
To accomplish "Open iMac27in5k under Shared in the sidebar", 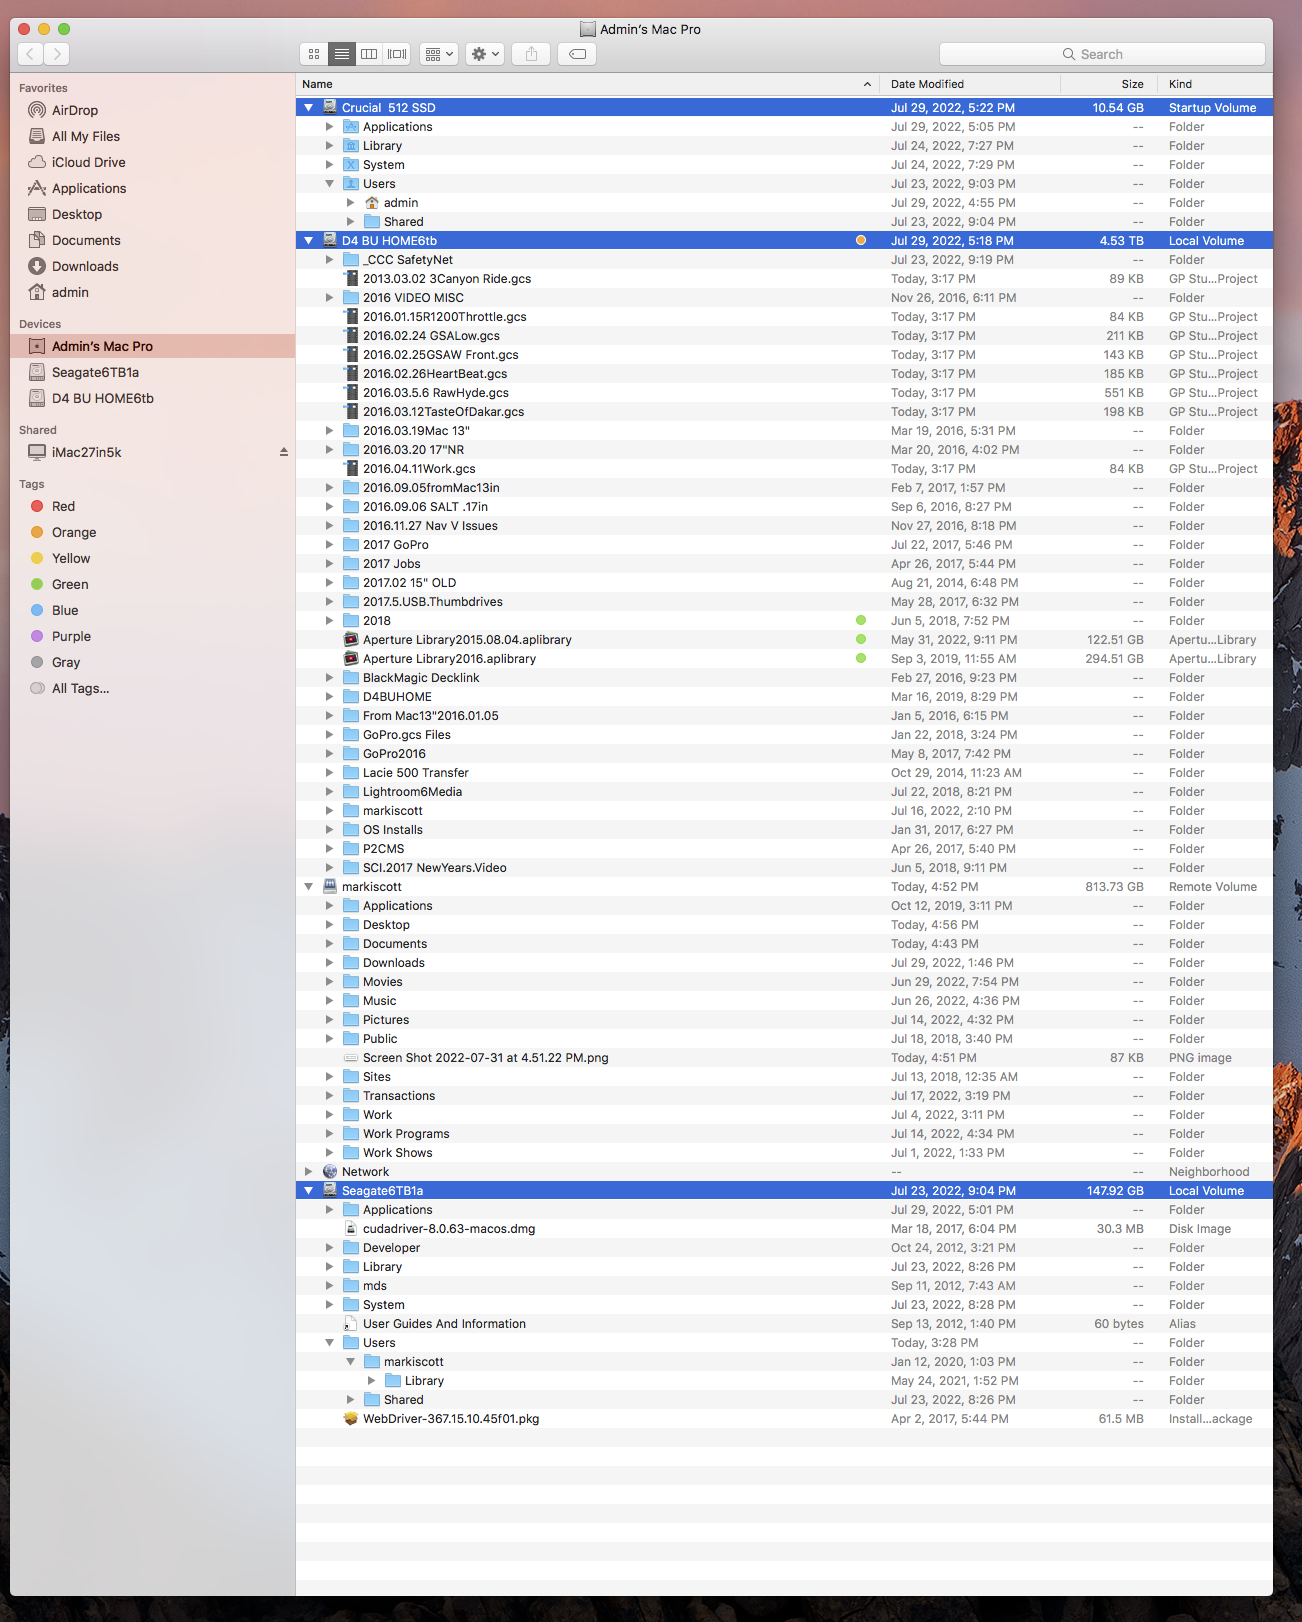I will (87, 452).
